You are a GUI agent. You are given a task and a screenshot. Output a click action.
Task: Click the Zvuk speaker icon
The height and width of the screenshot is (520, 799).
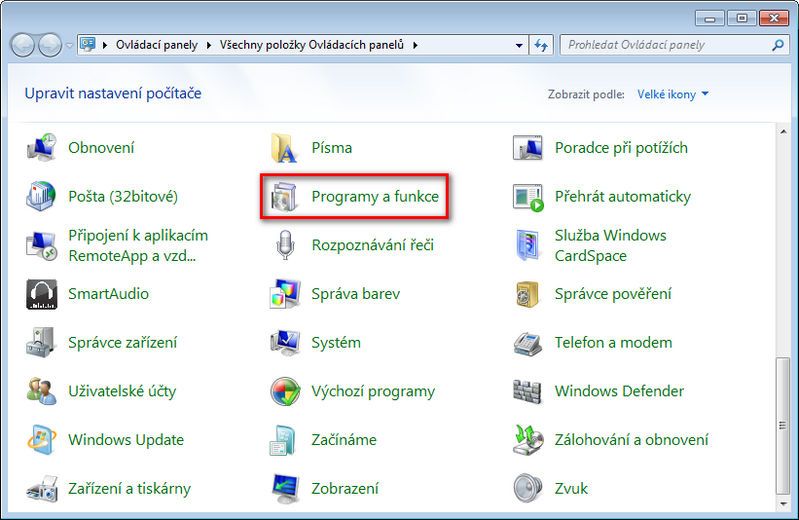pyautogui.click(x=527, y=488)
